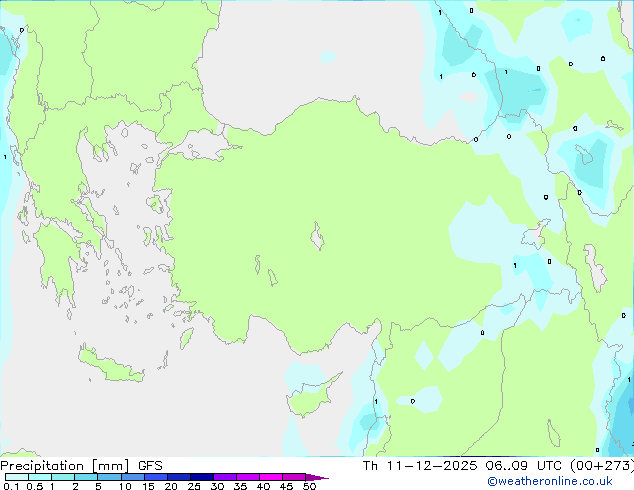Pick the 25–30 mm legend swatch
The image size is (634, 490).
click(x=202, y=477)
